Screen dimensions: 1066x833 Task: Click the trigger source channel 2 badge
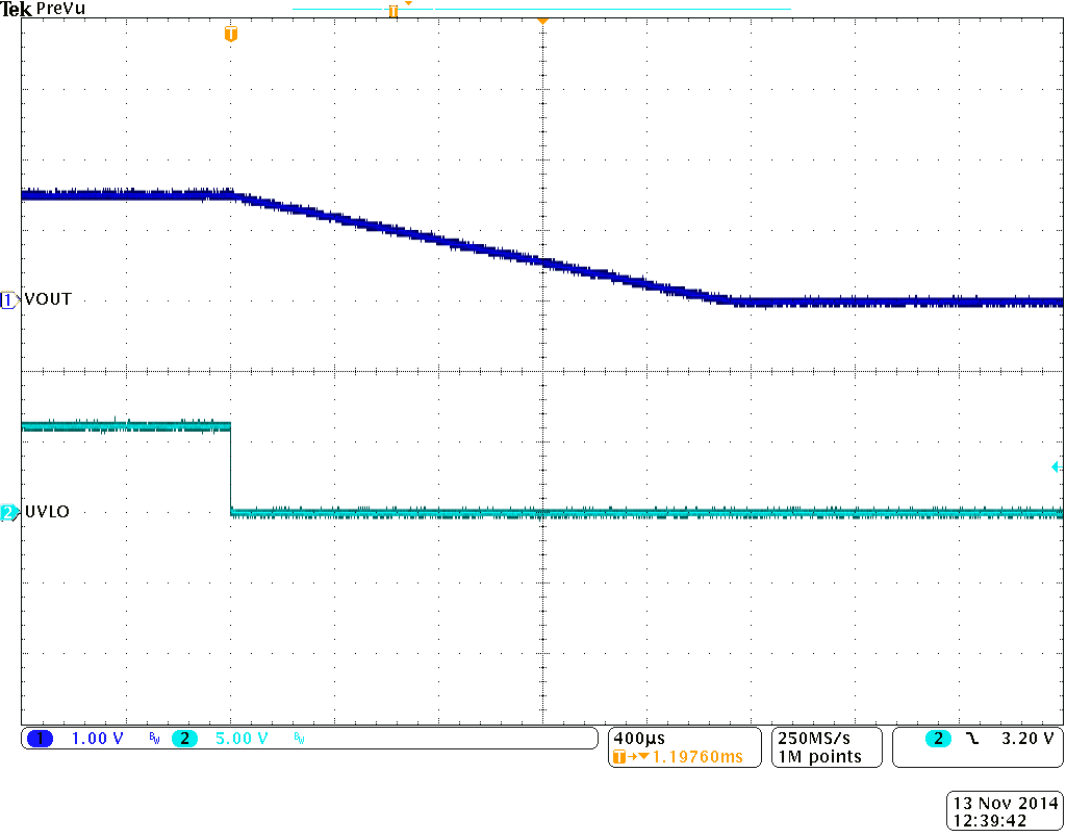(x=938, y=739)
